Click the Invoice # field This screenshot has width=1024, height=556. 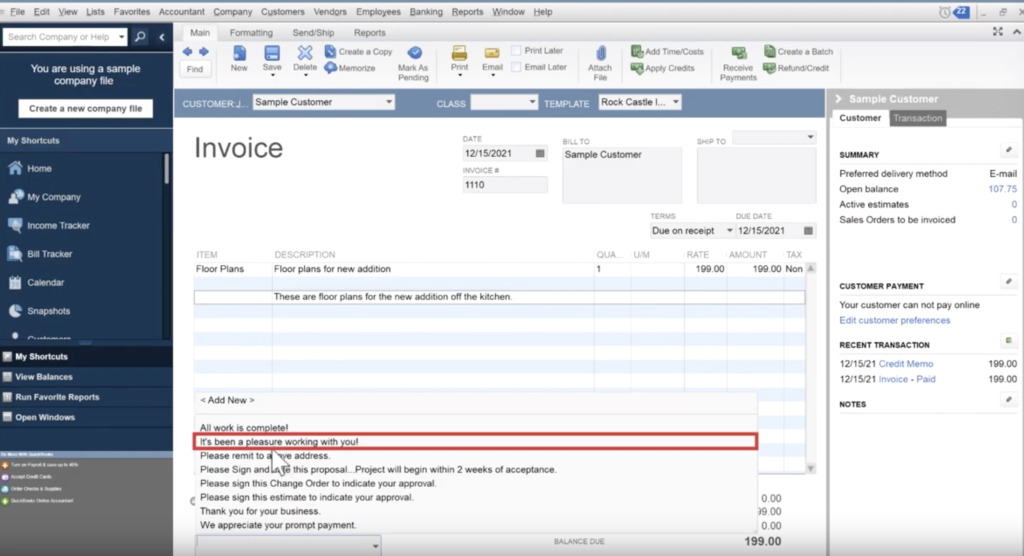504,185
